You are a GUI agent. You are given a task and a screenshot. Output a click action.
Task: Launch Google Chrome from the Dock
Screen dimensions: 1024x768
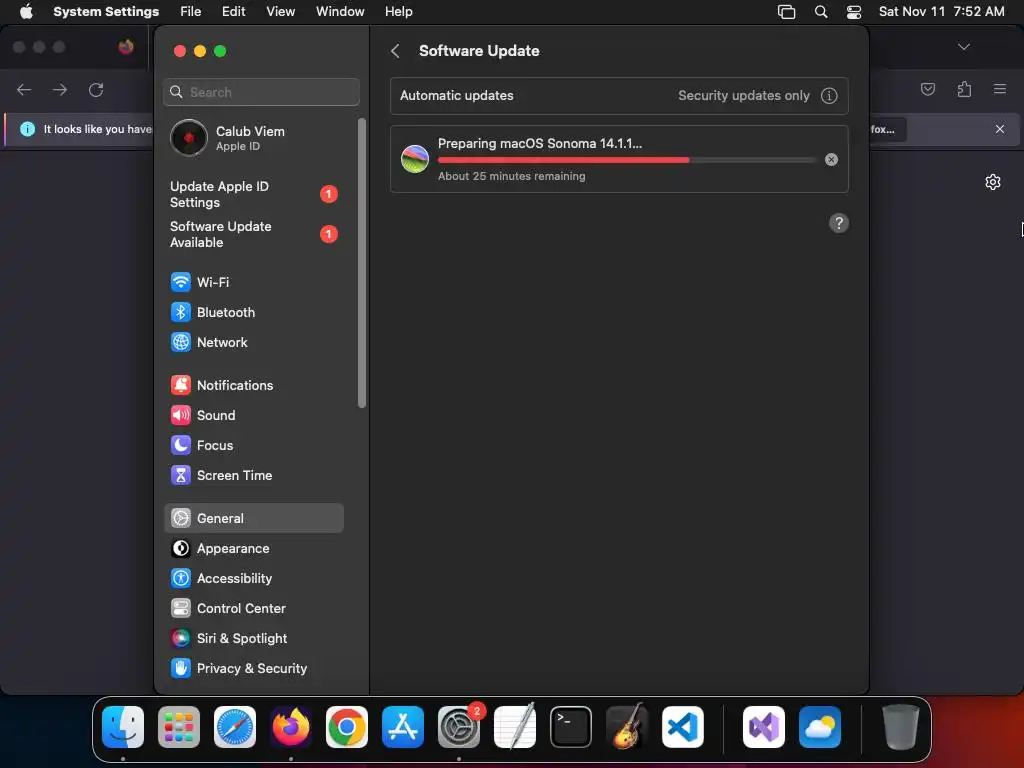click(347, 727)
